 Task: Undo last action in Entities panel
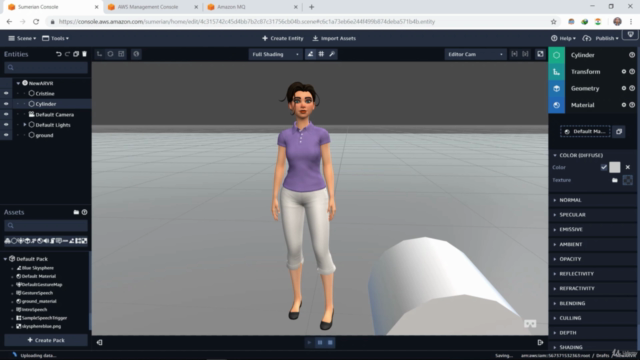[59, 54]
